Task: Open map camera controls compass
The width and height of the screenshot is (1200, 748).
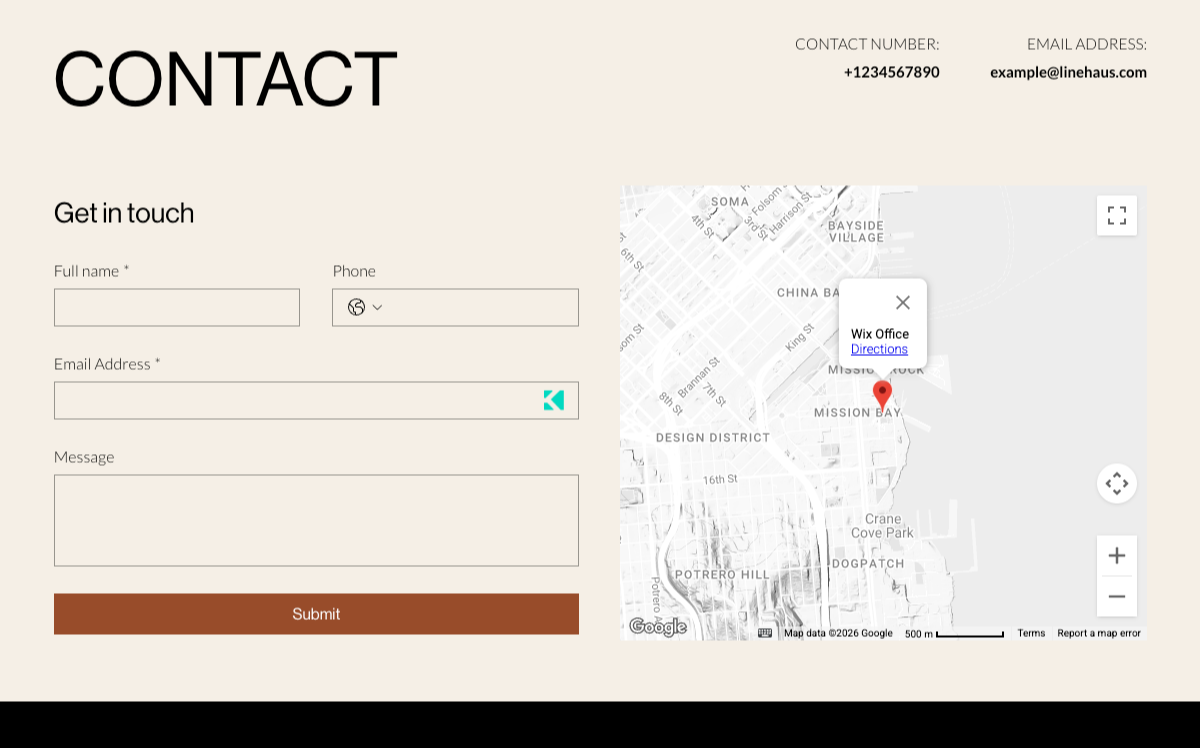Action: click(1117, 483)
